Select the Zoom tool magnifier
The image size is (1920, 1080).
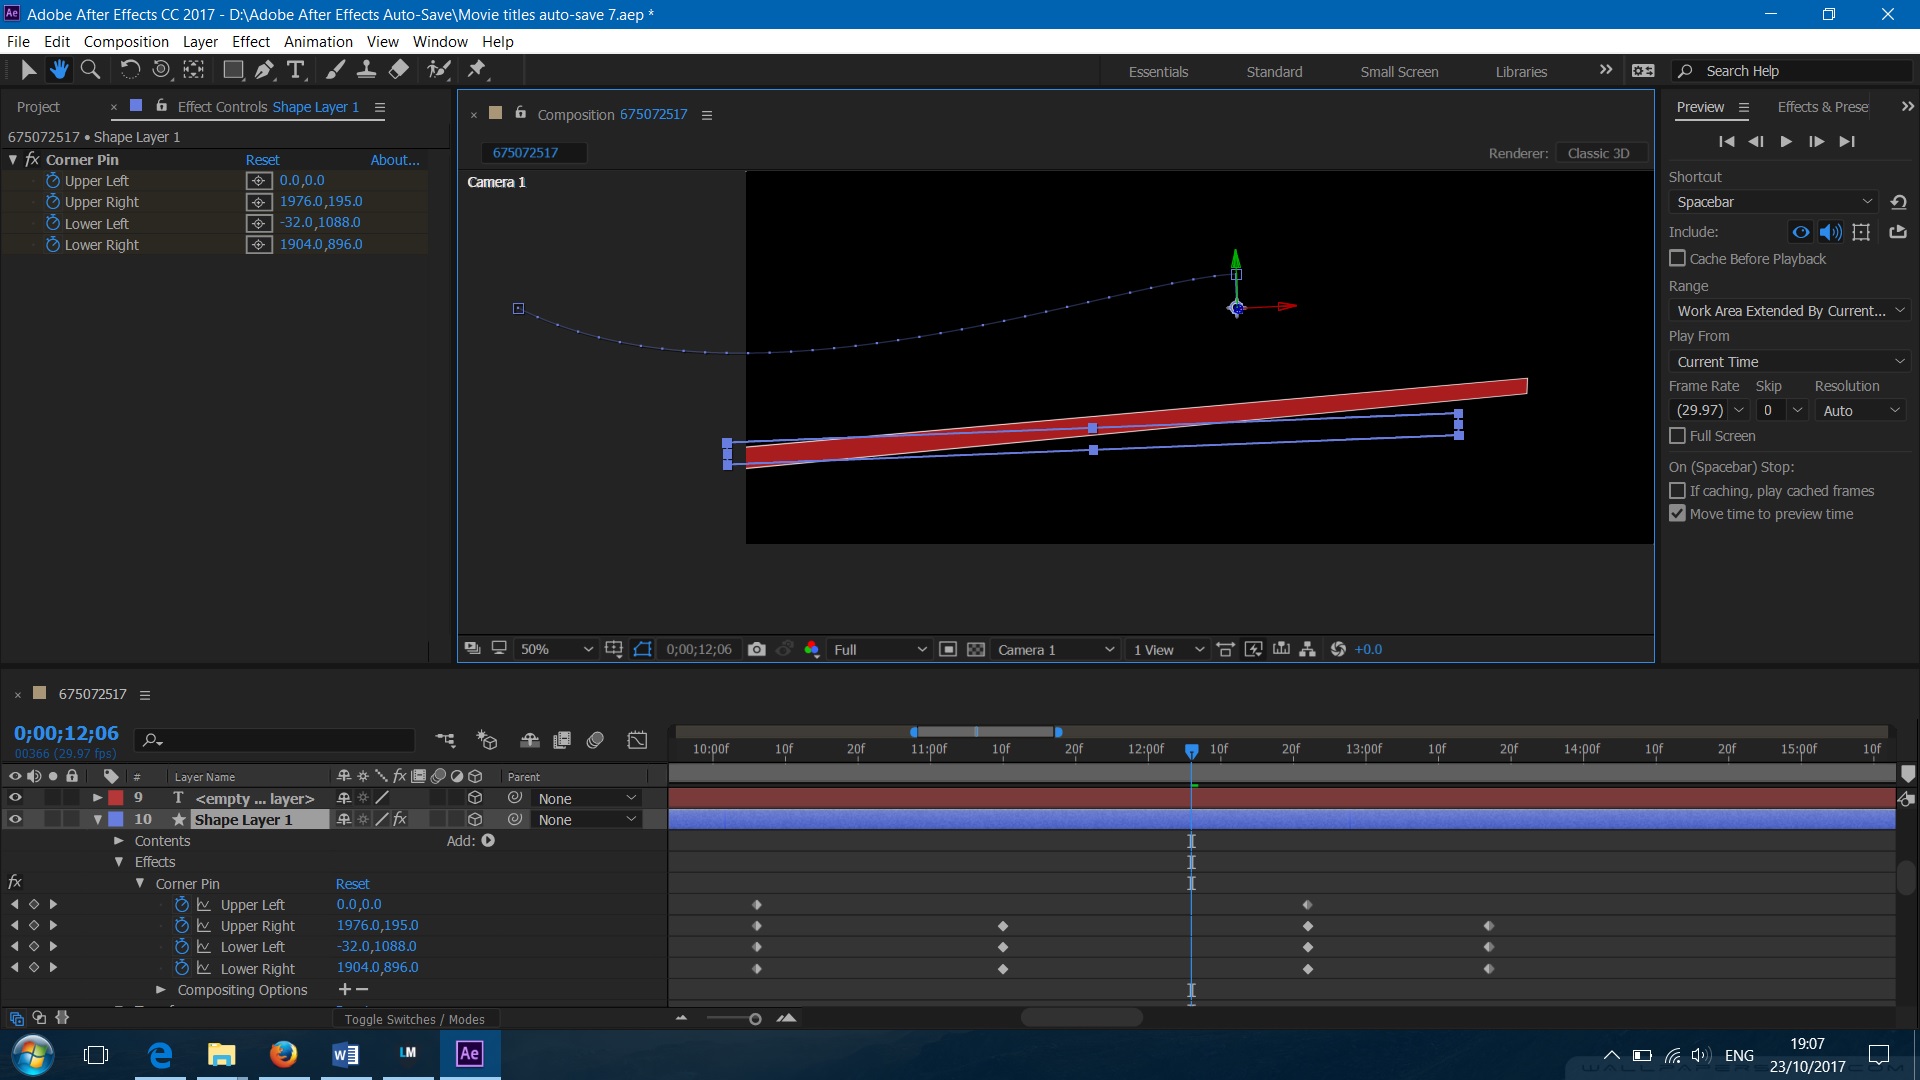[90, 70]
